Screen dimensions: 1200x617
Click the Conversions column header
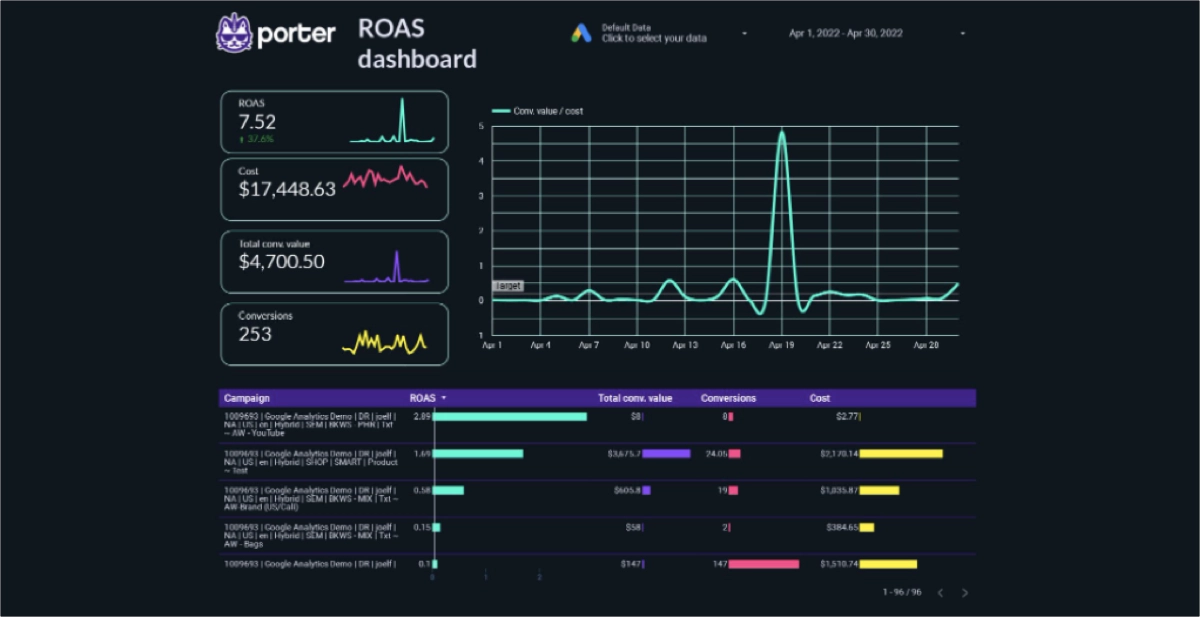[728, 398]
